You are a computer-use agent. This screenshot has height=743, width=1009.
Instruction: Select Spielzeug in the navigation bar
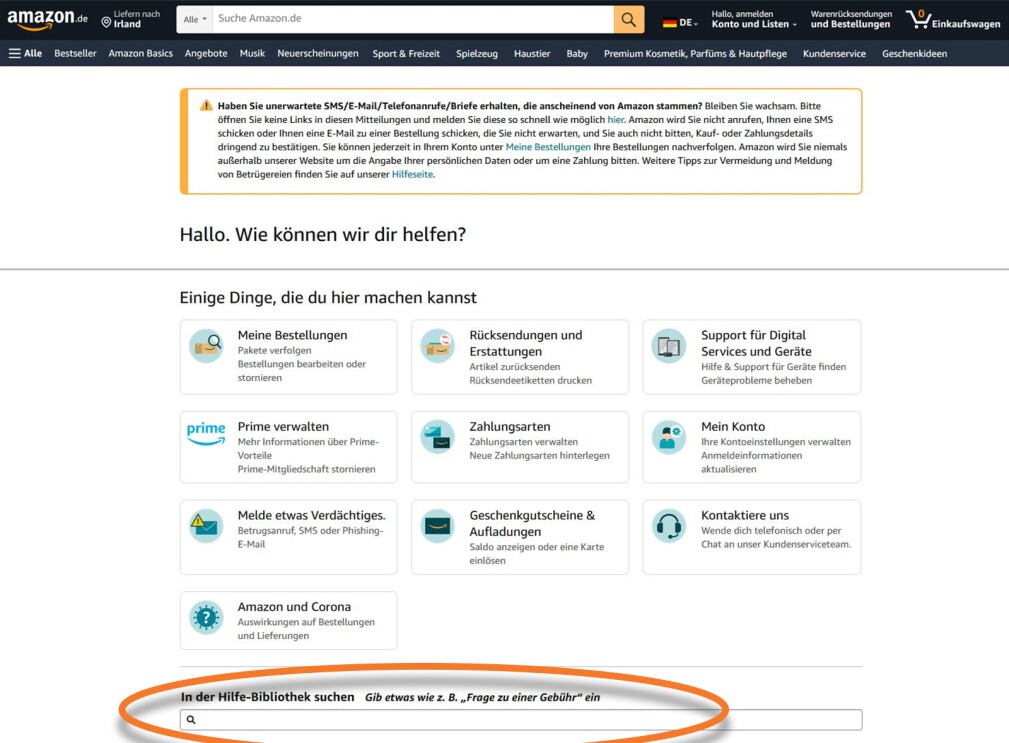point(477,53)
